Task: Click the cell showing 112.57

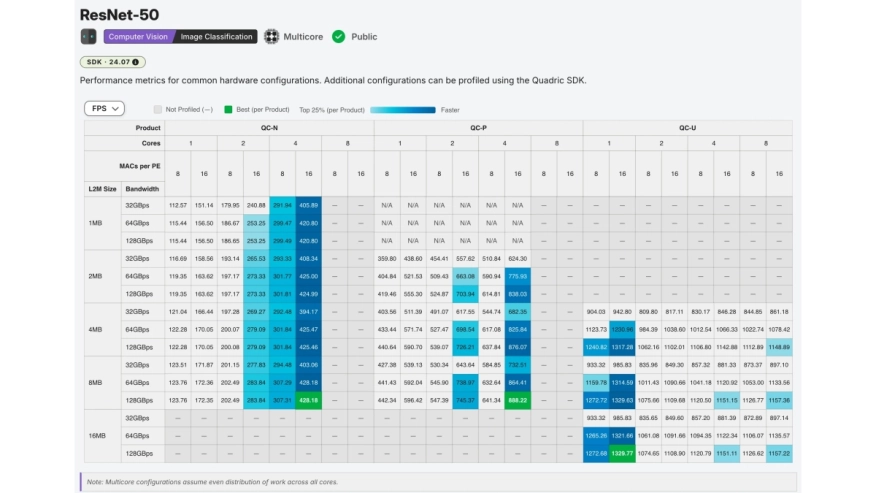Action: 178,205
